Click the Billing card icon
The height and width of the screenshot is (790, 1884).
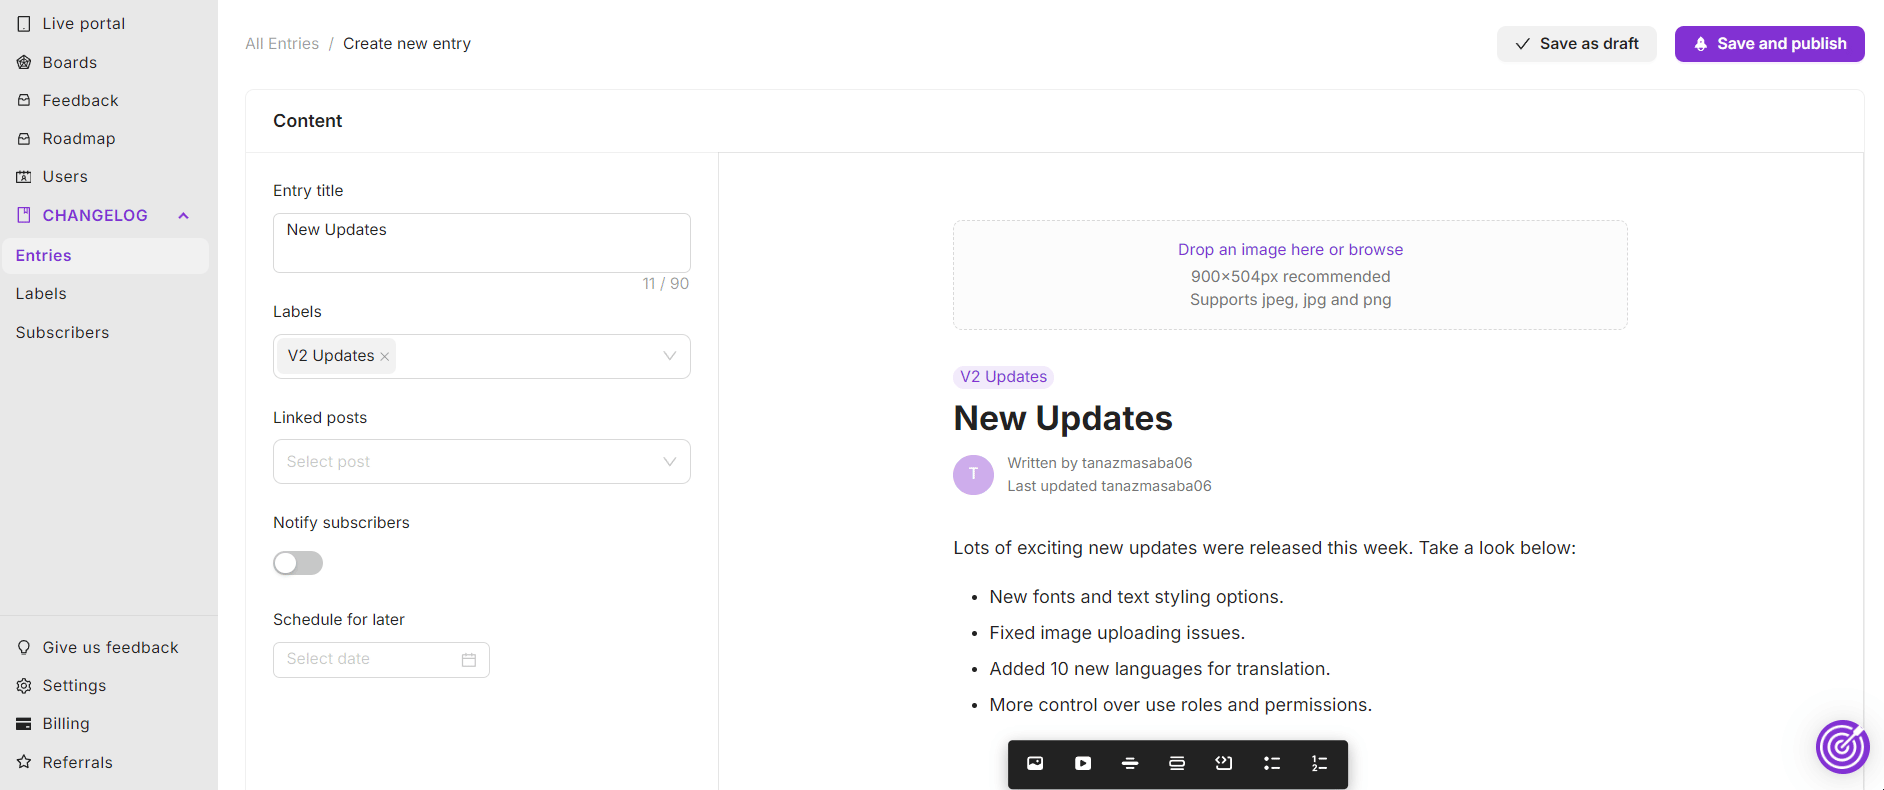pyautogui.click(x=24, y=723)
